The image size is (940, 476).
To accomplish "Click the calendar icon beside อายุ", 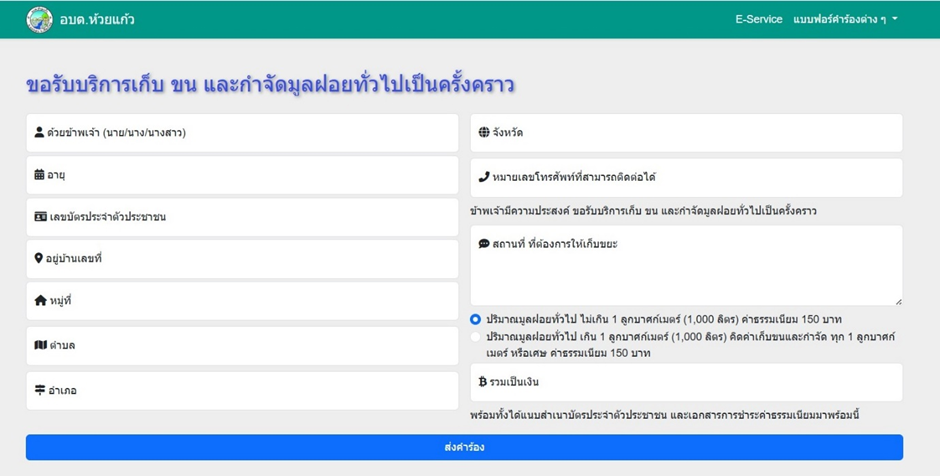I will (40, 175).
